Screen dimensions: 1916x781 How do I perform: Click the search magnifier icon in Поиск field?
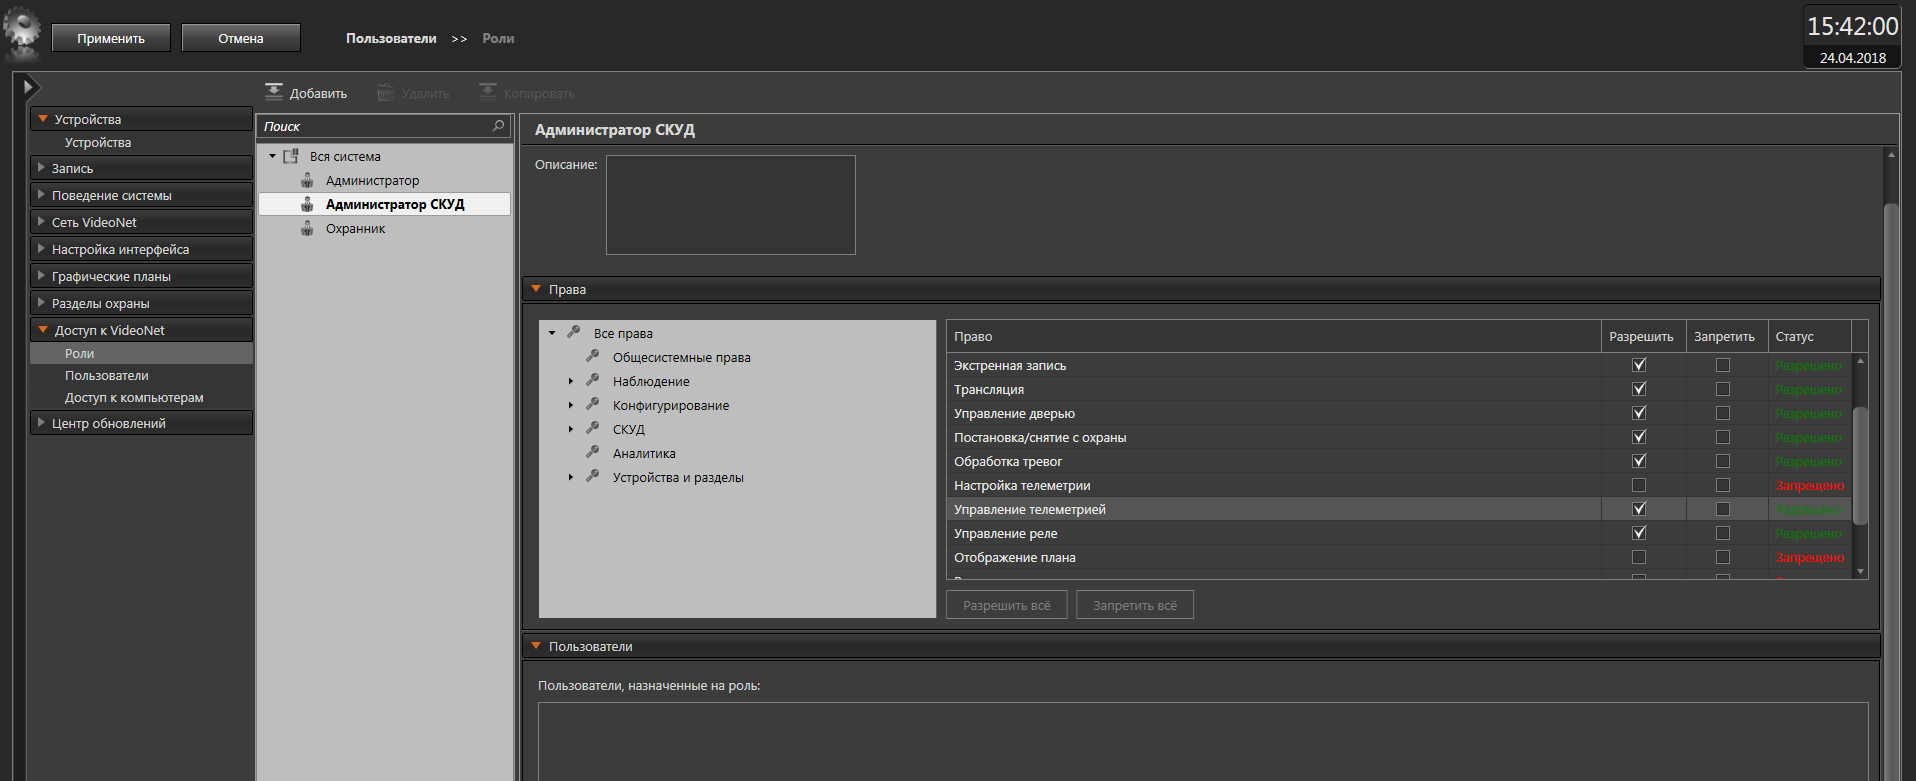[498, 126]
